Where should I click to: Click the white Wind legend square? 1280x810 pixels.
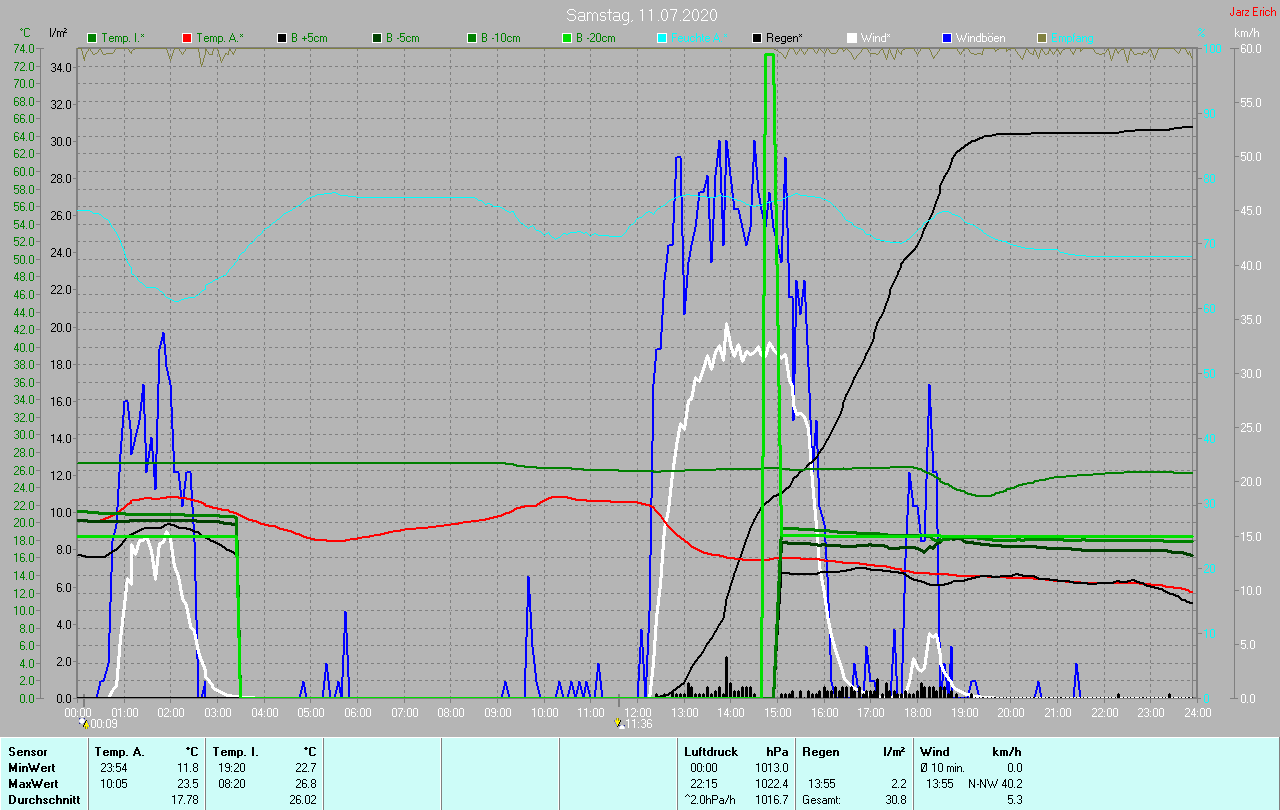[x=852, y=38]
